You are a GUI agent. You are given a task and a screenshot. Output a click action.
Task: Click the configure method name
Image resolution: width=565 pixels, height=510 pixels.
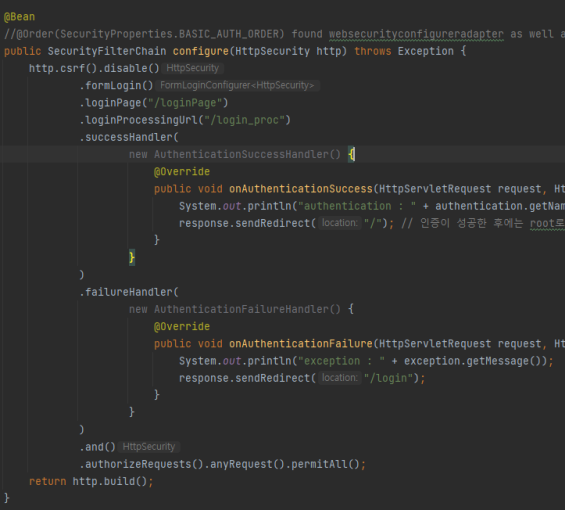click(201, 52)
